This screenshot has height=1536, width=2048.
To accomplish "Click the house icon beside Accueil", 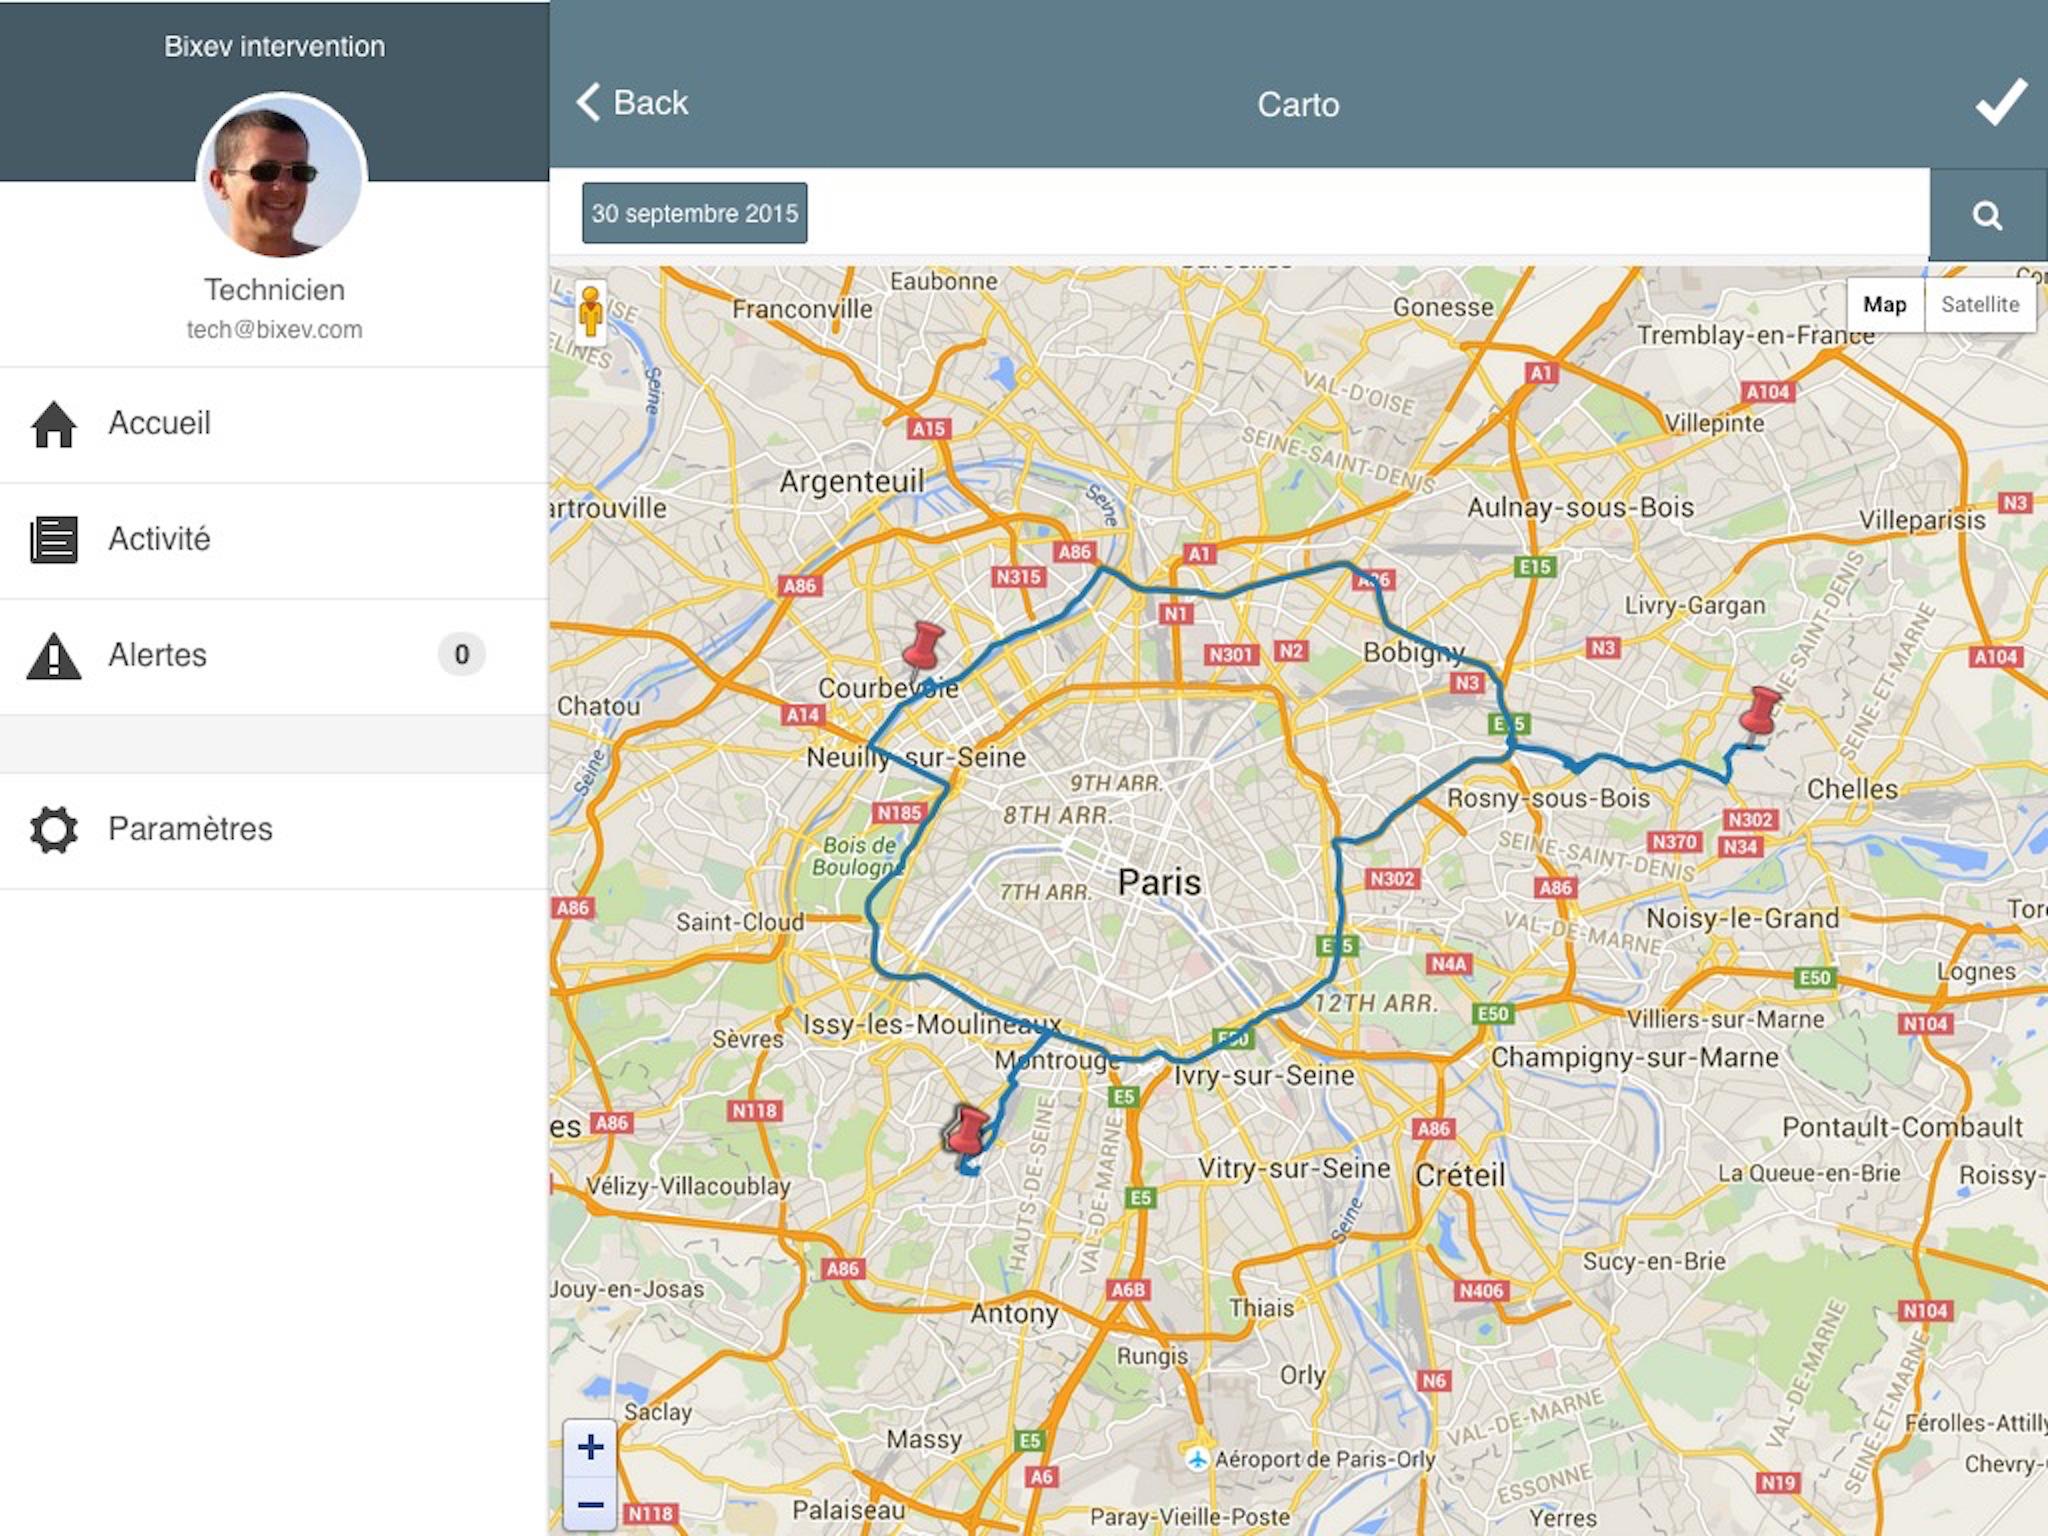I will click(54, 424).
